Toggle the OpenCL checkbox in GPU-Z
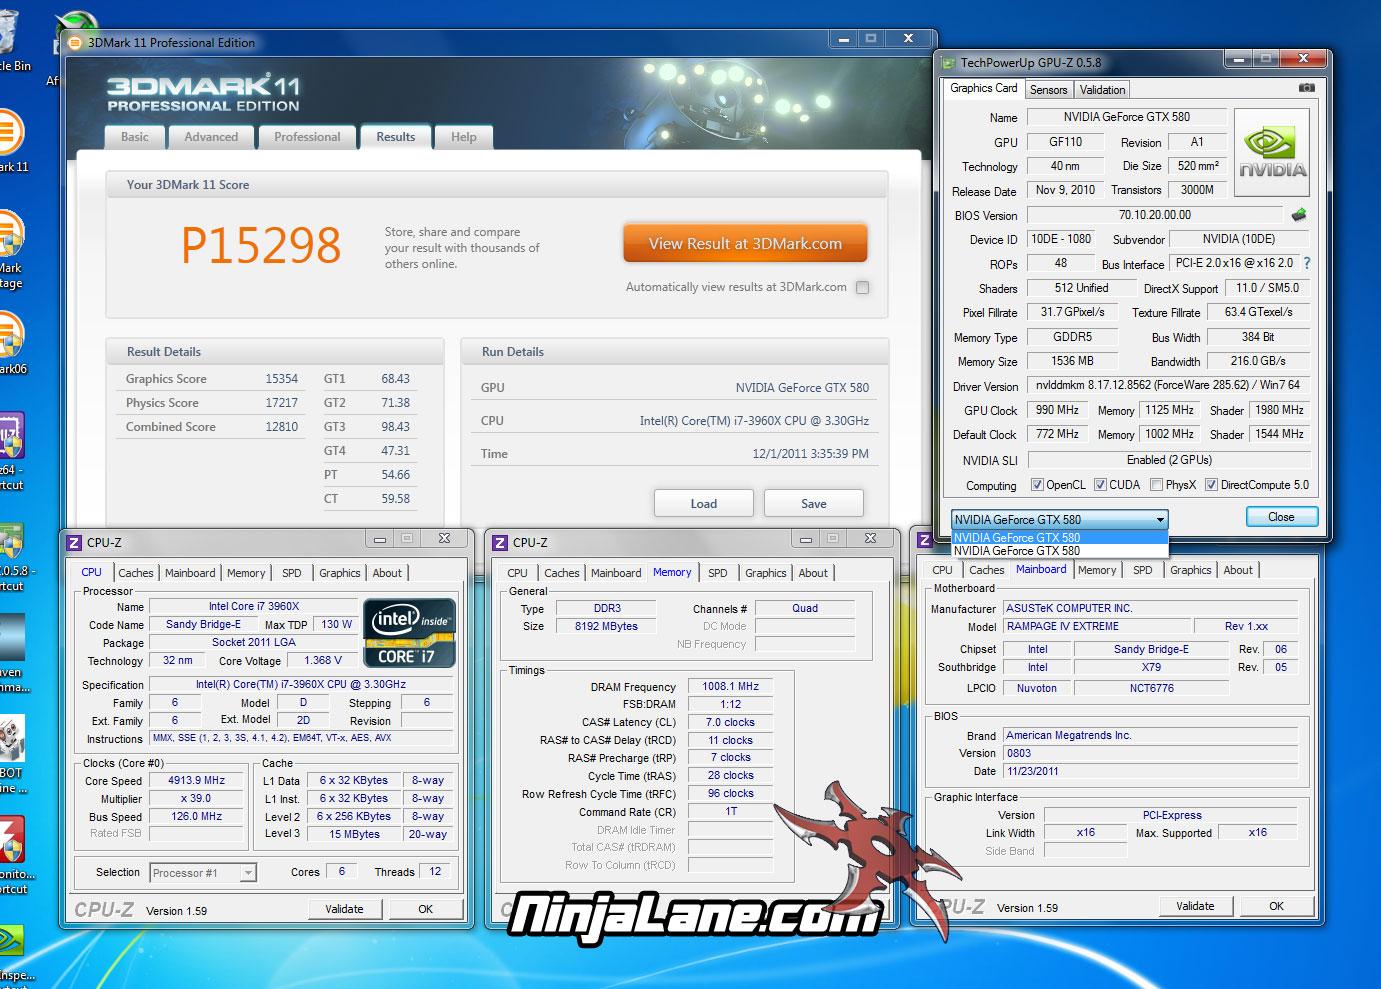This screenshot has width=1381, height=989. [x=1037, y=485]
